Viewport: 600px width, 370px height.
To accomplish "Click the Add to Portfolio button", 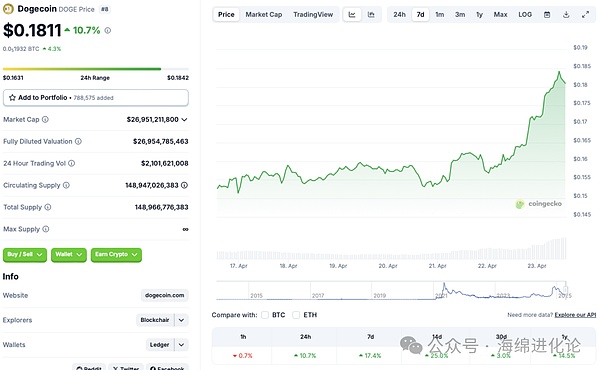I will tap(96, 98).
